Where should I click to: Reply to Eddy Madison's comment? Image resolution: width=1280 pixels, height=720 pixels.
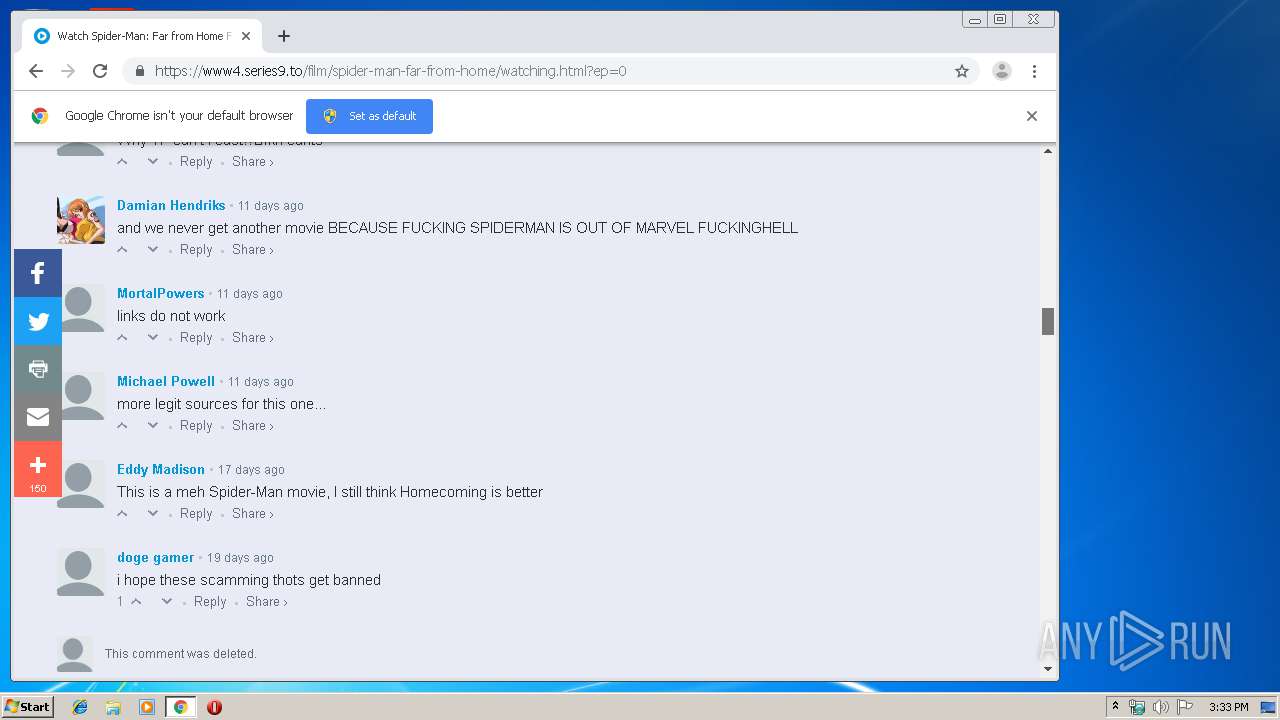point(196,513)
